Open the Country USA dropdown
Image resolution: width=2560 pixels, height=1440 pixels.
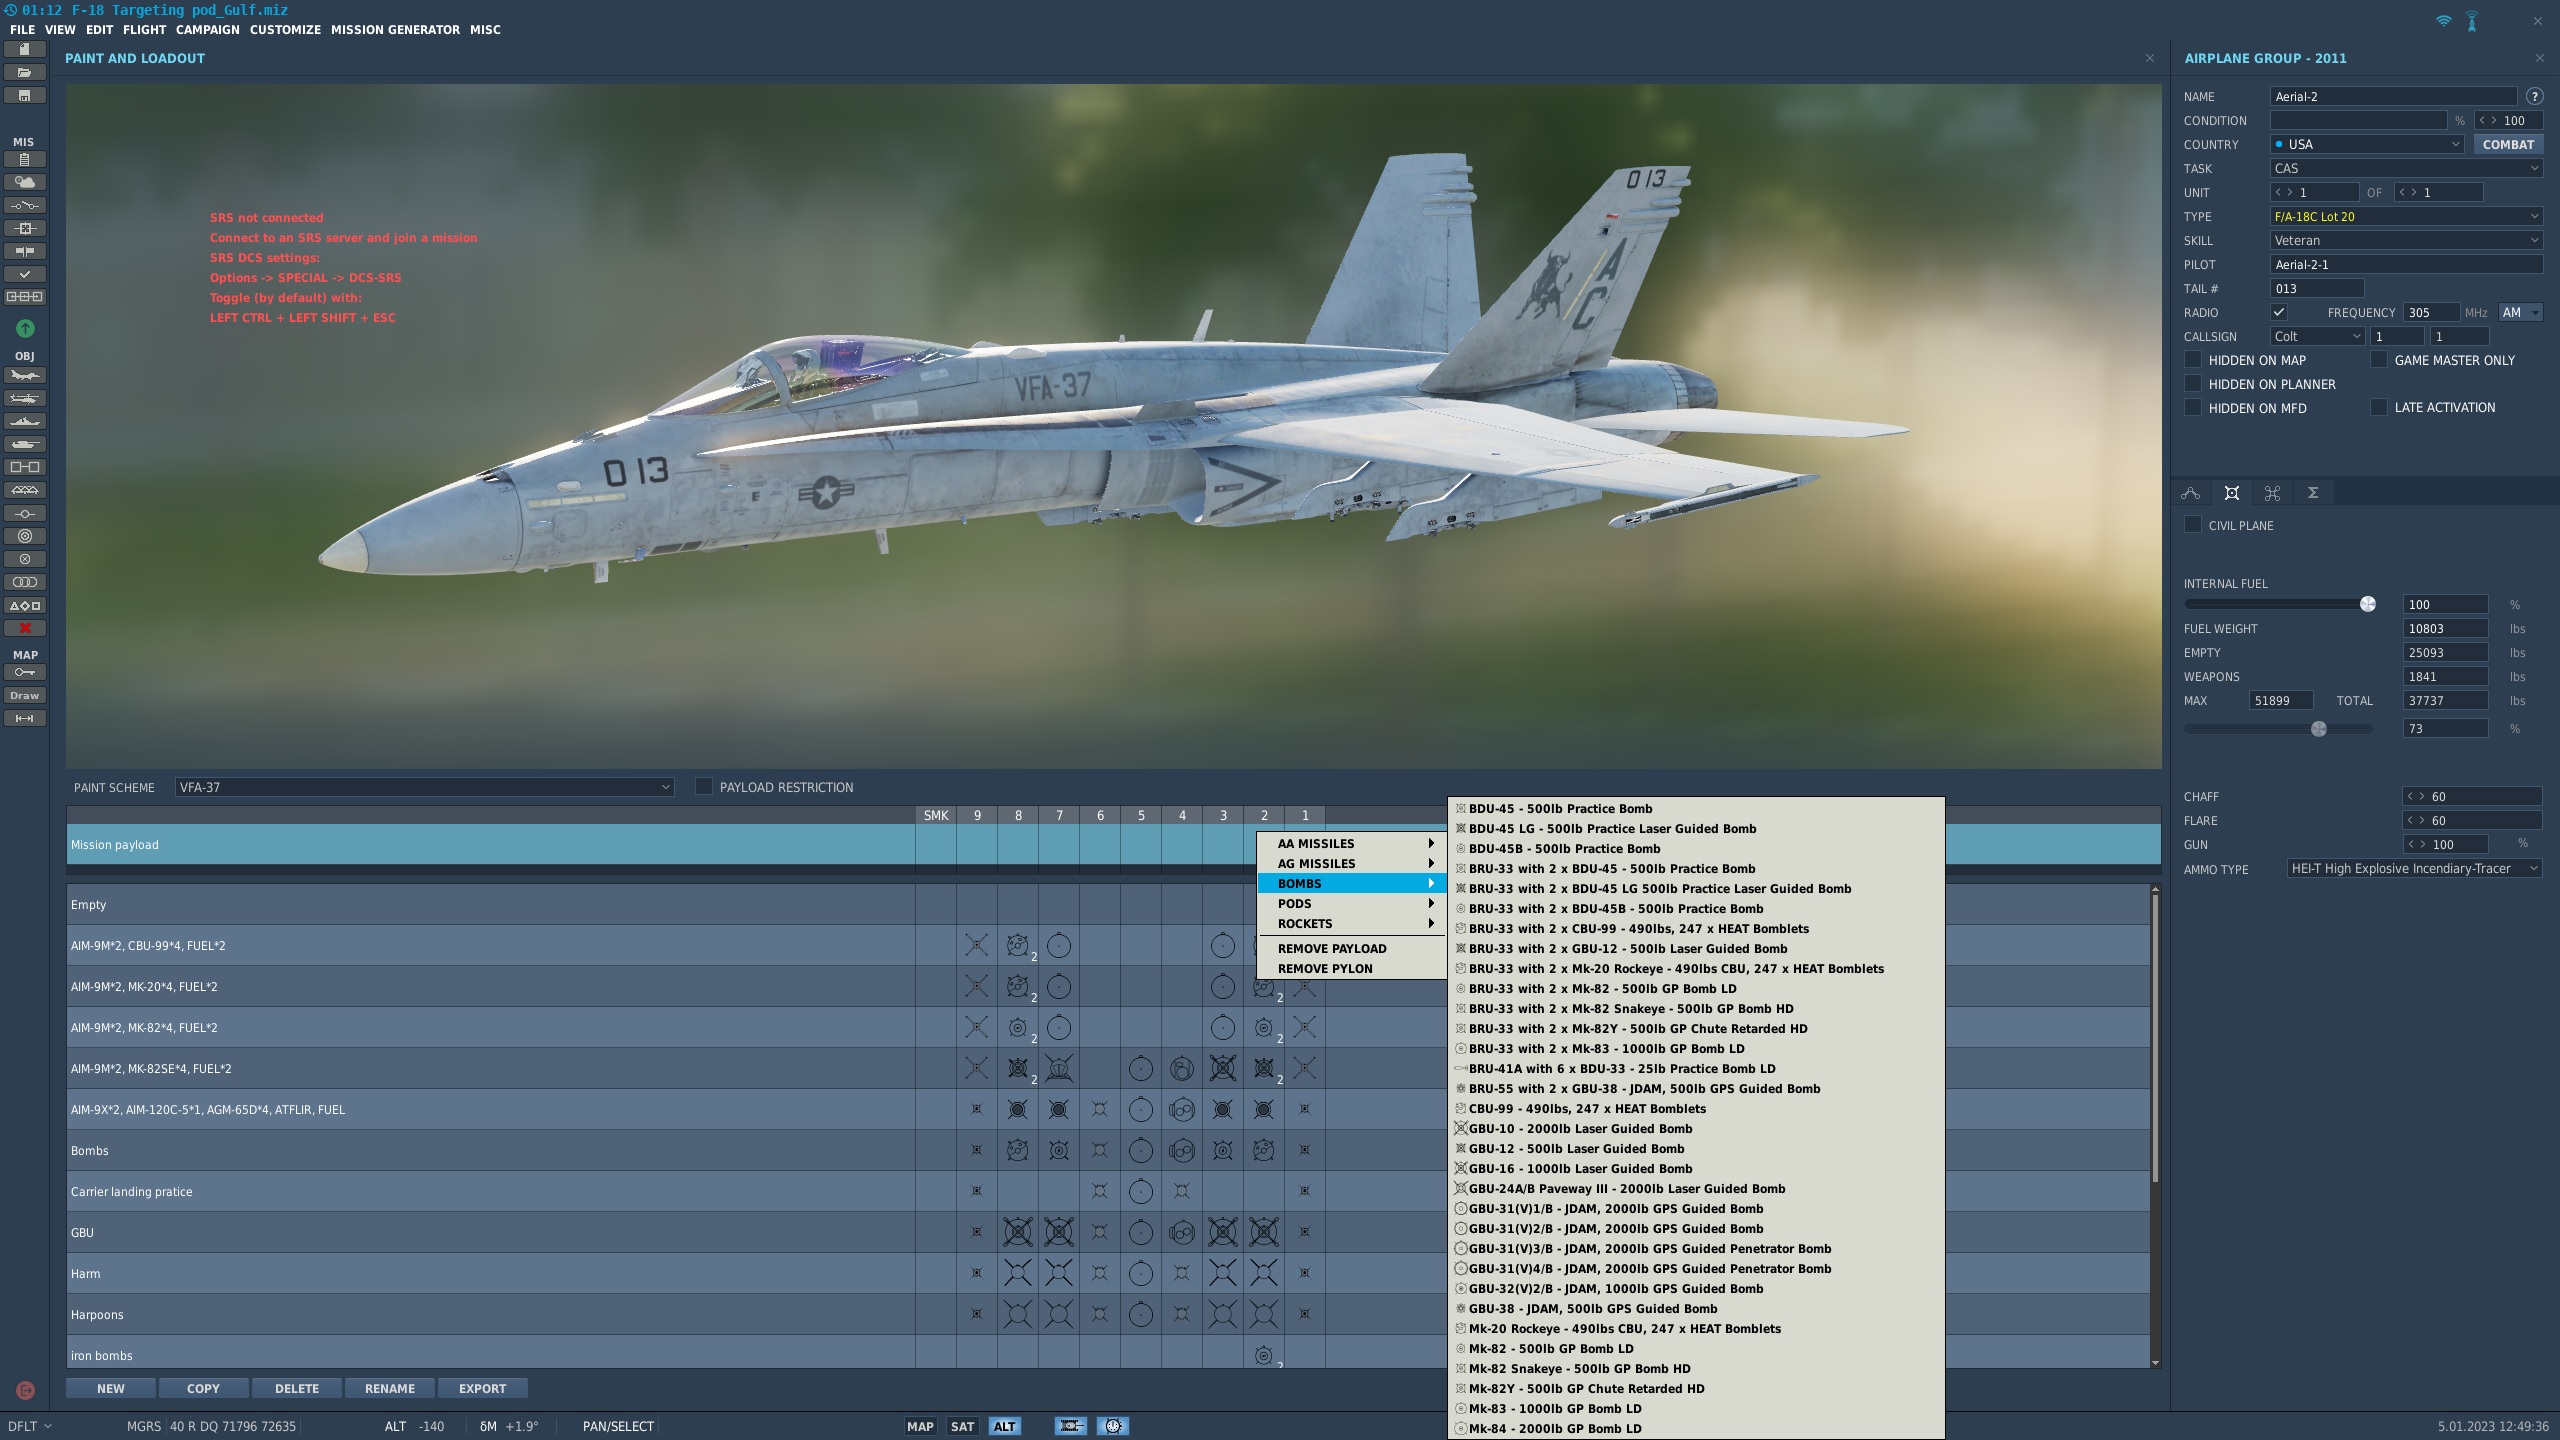(x=2367, y=144)
